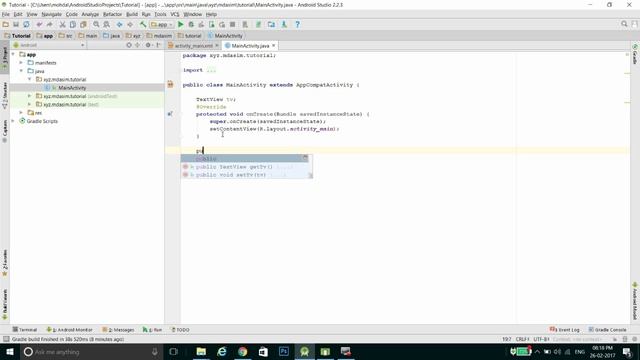Open the Android Monitor tool window
The image size is (640, 360).
pyautogui.click(x=69, y=329)
